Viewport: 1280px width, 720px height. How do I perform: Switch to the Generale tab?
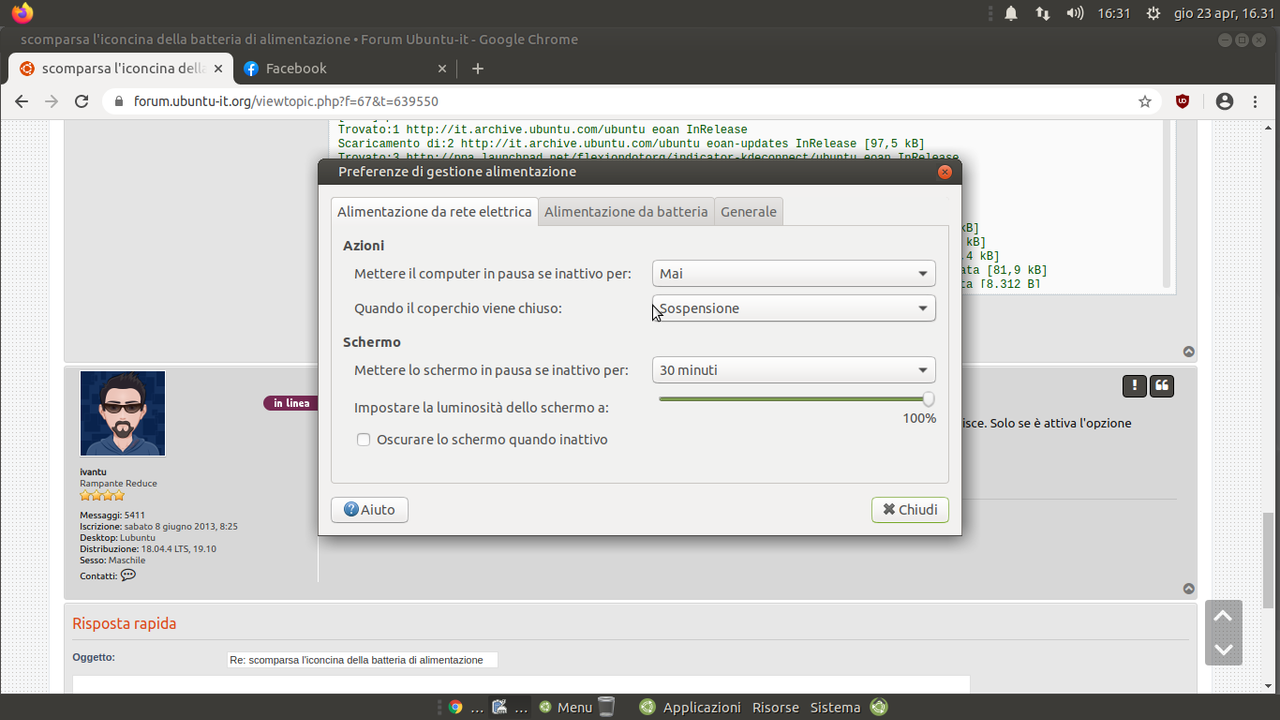click(748, 212)
